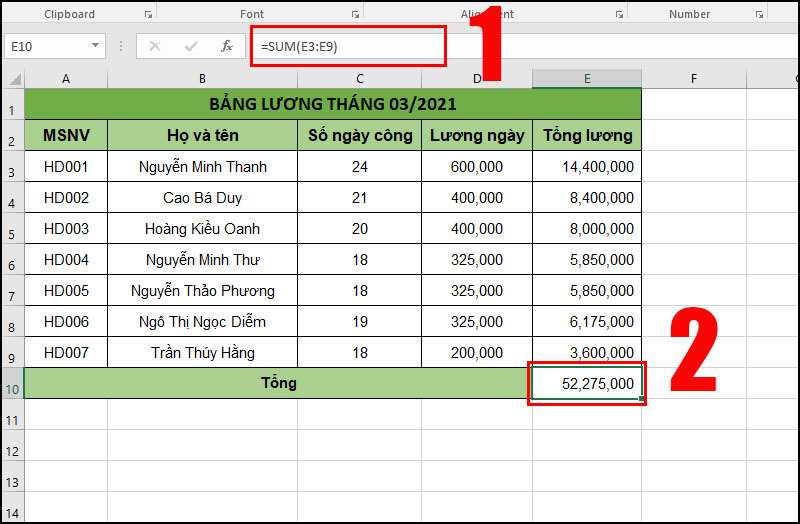This screenshot has height=524, width=800.
Task: Click the cell containing Nguyễn Minh Thanh
Action: 202,167
